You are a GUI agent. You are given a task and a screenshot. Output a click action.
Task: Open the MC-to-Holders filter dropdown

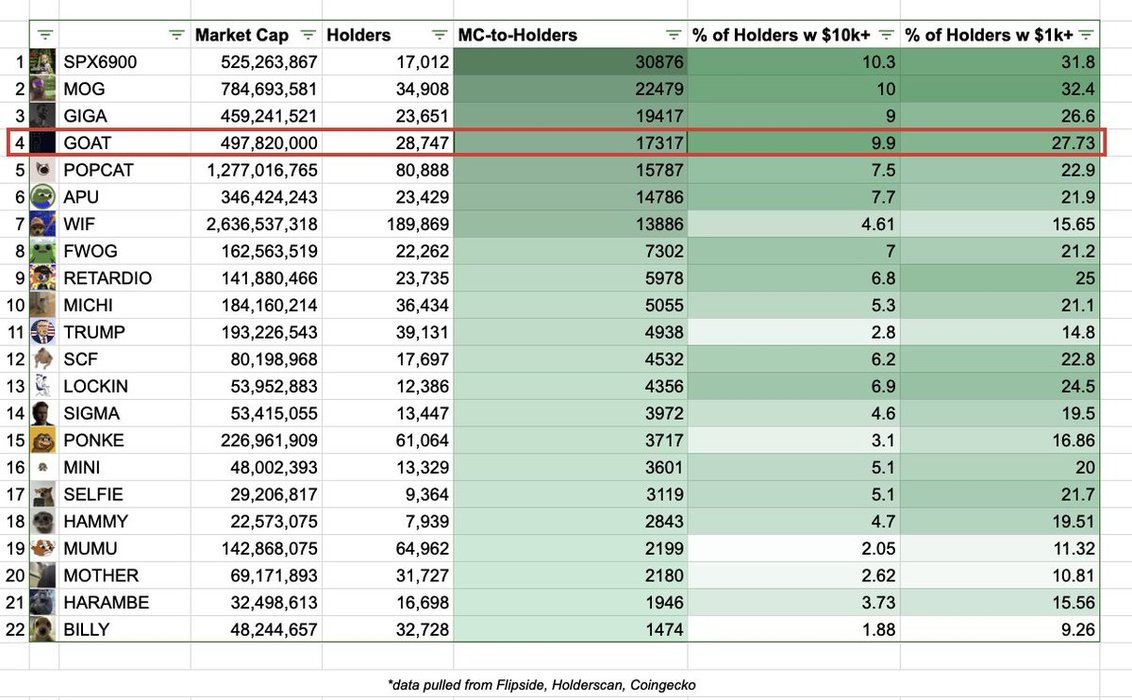673,35
